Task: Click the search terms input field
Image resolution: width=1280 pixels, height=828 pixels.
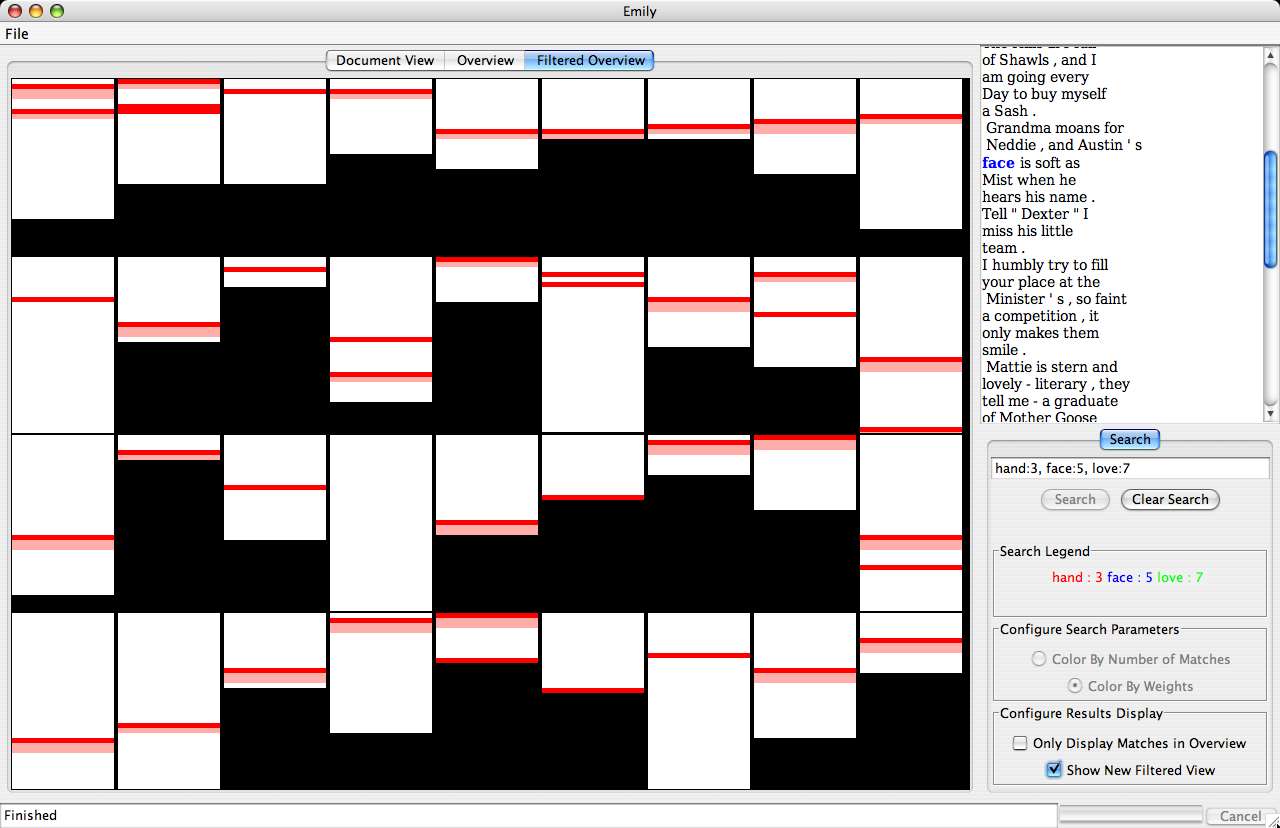Action: point(1130,468)
